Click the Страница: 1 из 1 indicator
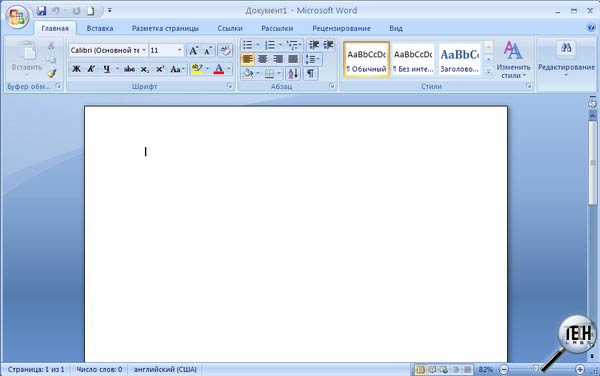The image size is (600, 376). tap(36, 369)
